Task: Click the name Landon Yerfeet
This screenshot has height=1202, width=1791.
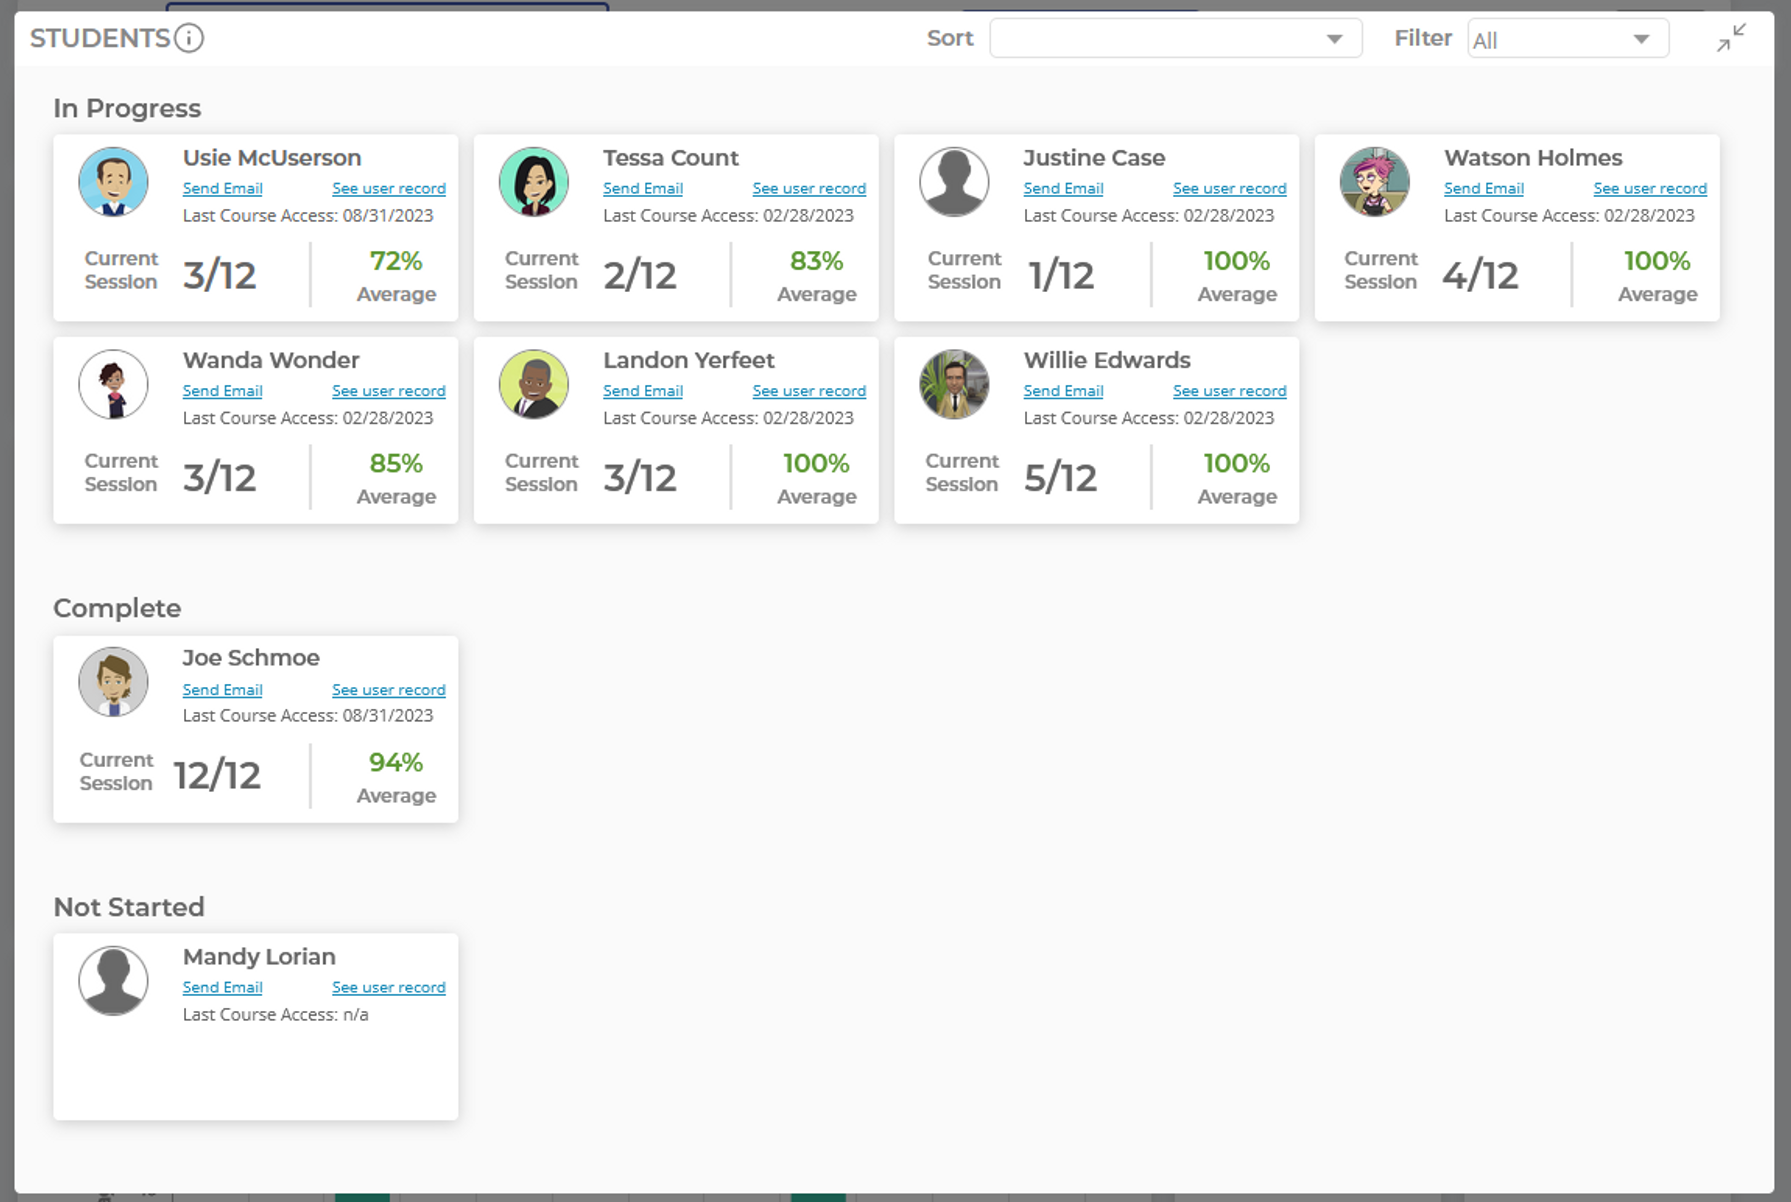Action: pos(689,360)
